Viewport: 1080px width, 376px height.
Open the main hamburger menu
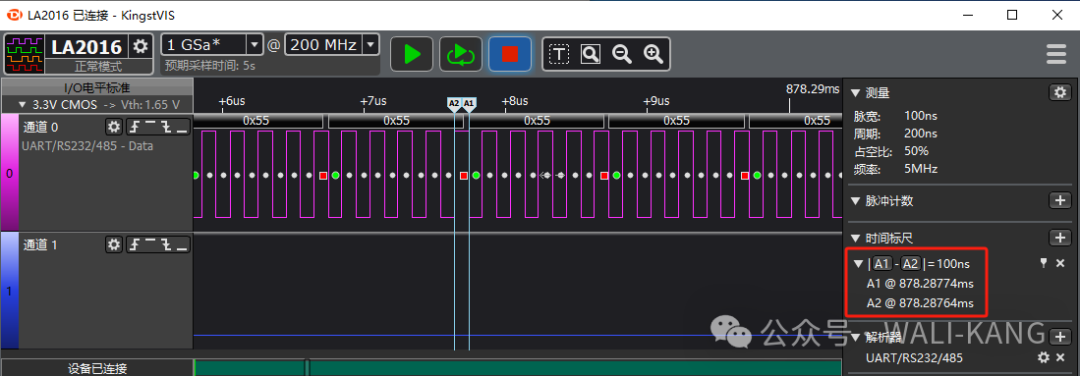tap(1056, 54)
